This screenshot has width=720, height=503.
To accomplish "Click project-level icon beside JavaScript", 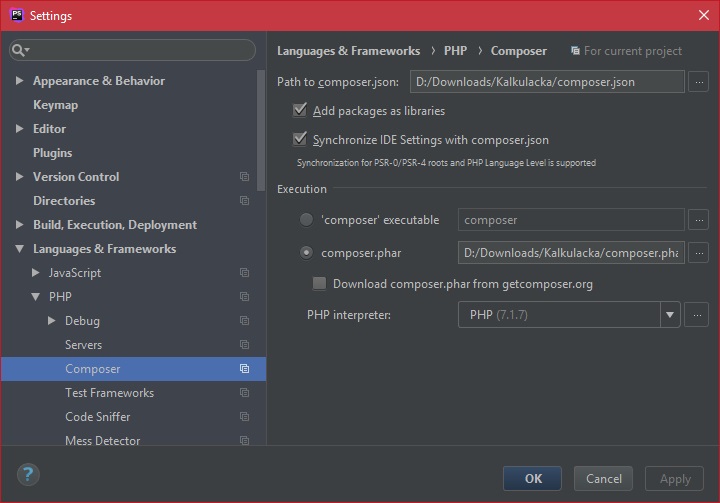I will [x=244, y=273].
